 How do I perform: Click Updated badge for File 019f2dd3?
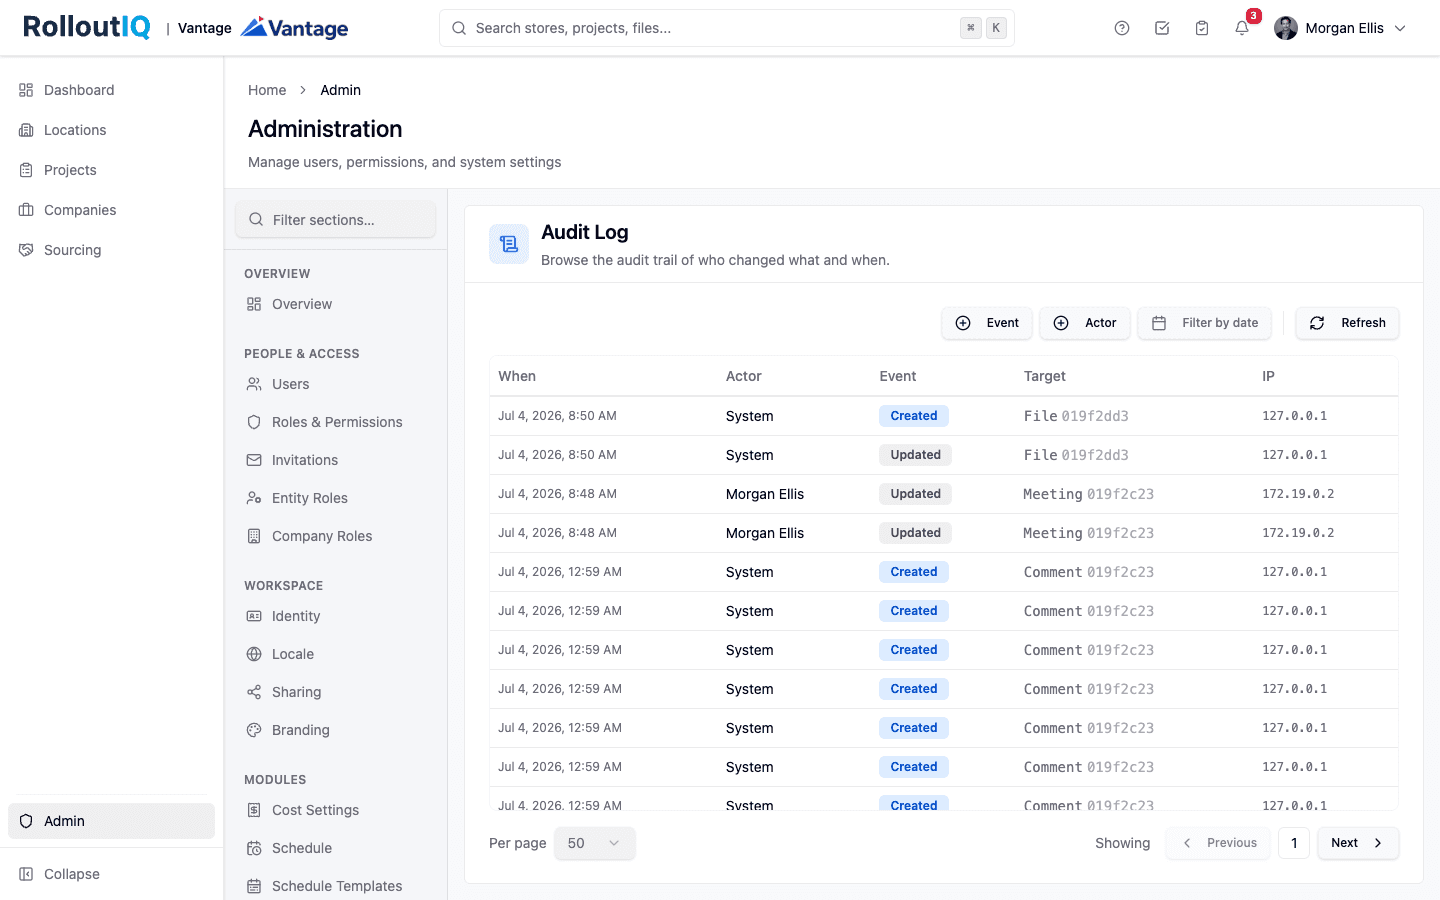pos(915,455)
